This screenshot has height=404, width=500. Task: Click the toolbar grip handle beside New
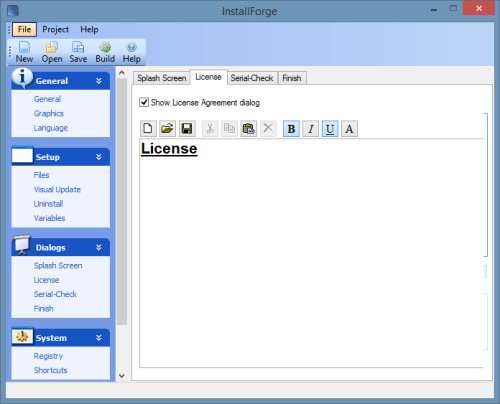pos(10,51)
